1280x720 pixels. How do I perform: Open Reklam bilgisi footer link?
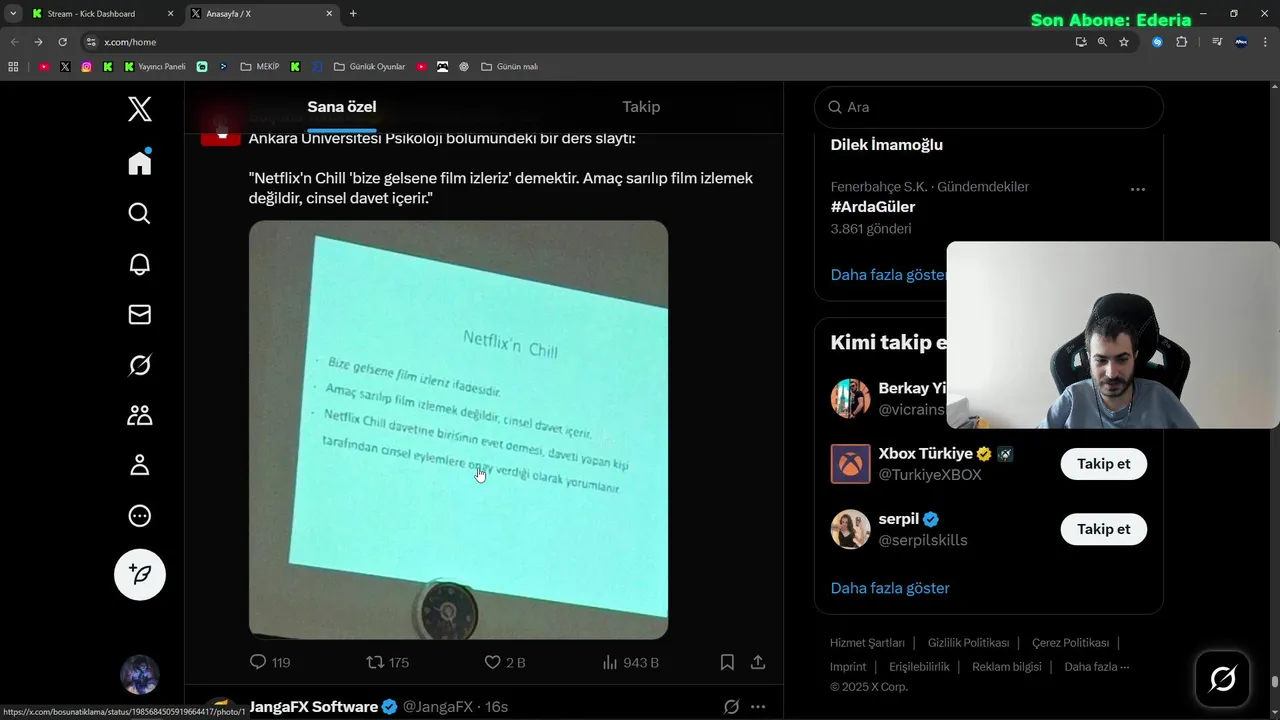(x=1006, y=667)
